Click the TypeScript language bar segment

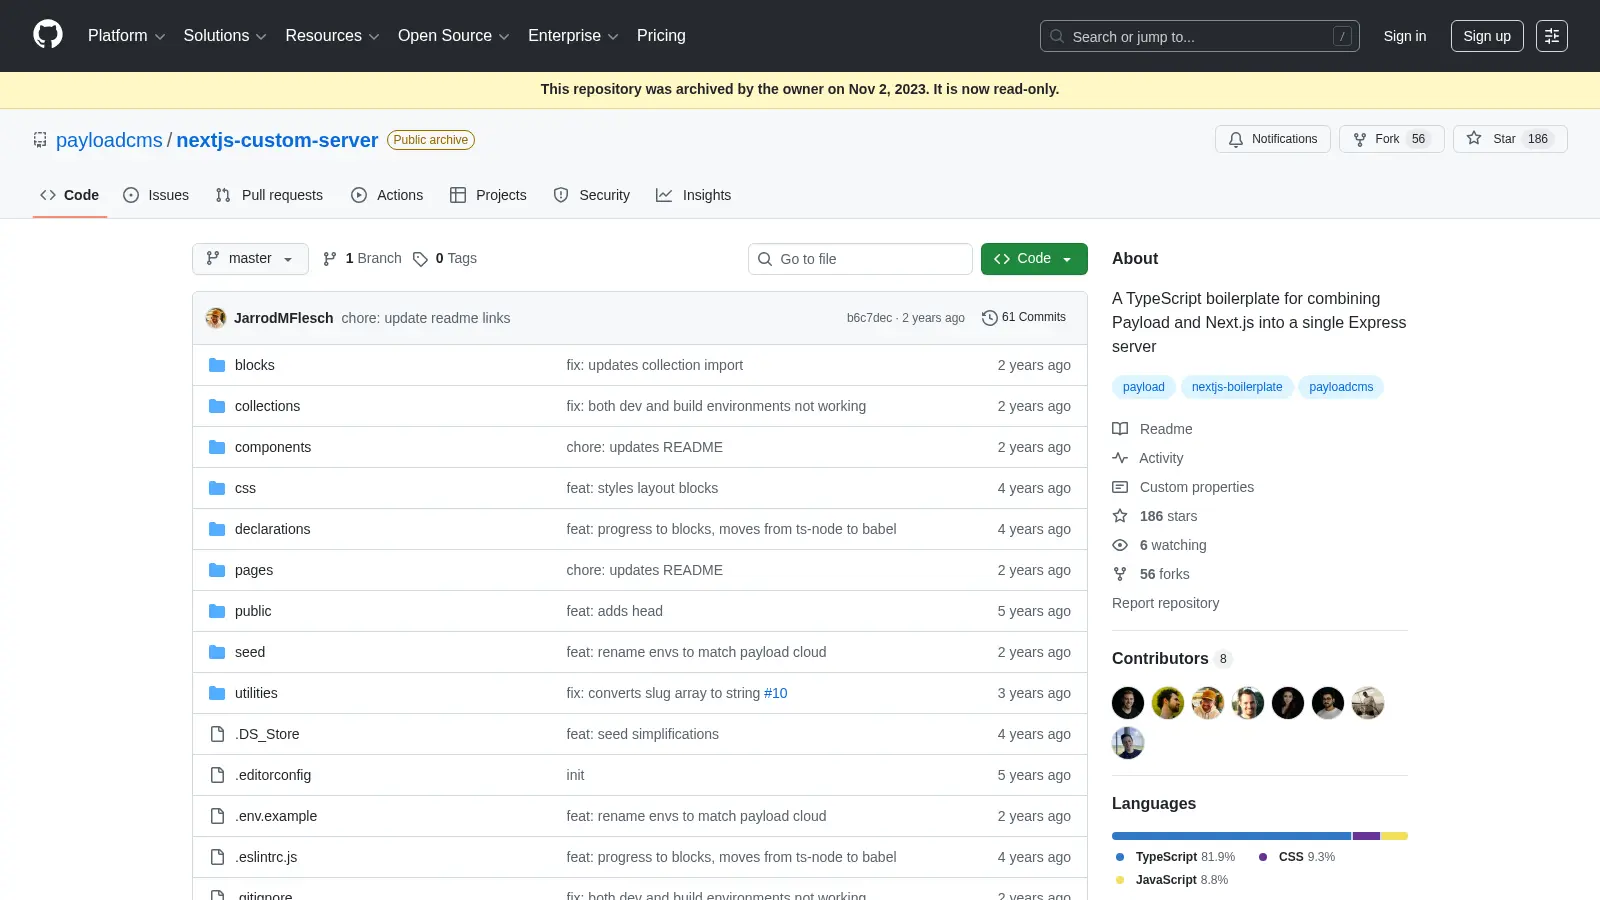(x=1231, y=836)
